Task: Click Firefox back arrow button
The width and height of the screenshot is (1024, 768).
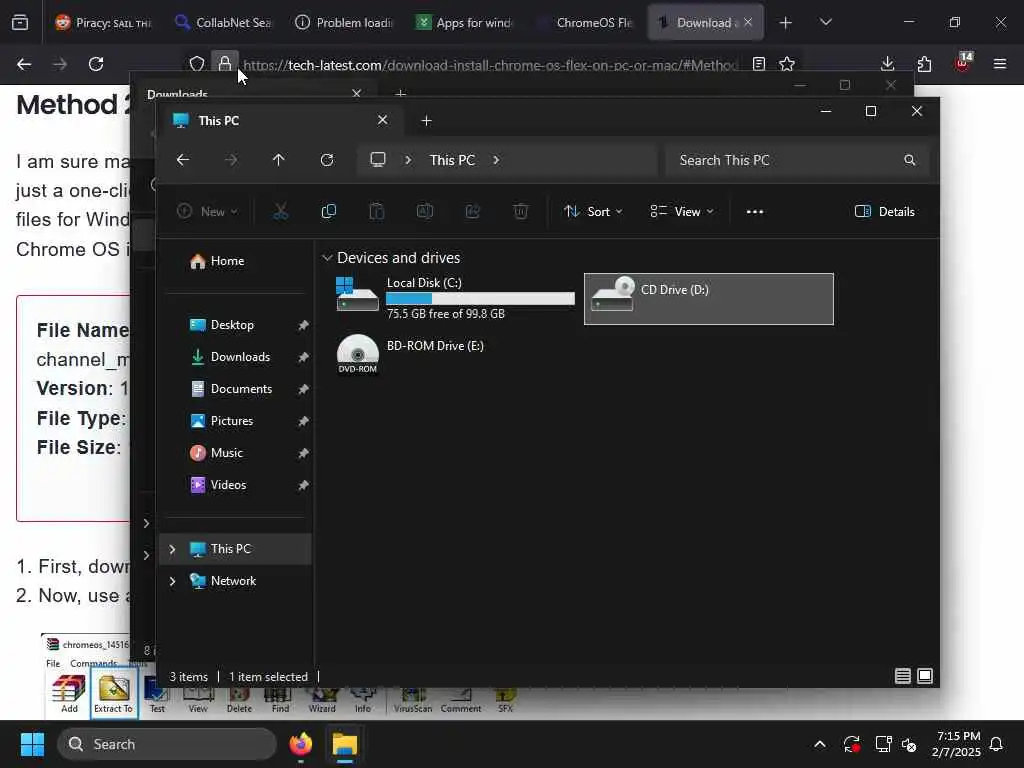Action: [24, 64]
